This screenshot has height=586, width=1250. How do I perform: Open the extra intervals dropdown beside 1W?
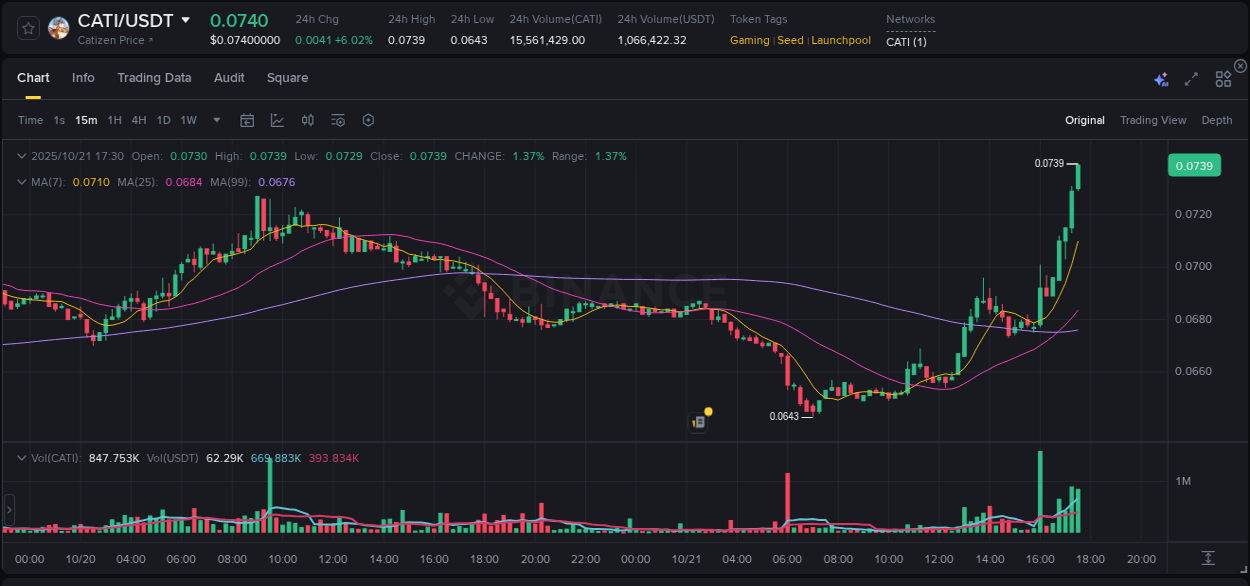coord(216,119)
